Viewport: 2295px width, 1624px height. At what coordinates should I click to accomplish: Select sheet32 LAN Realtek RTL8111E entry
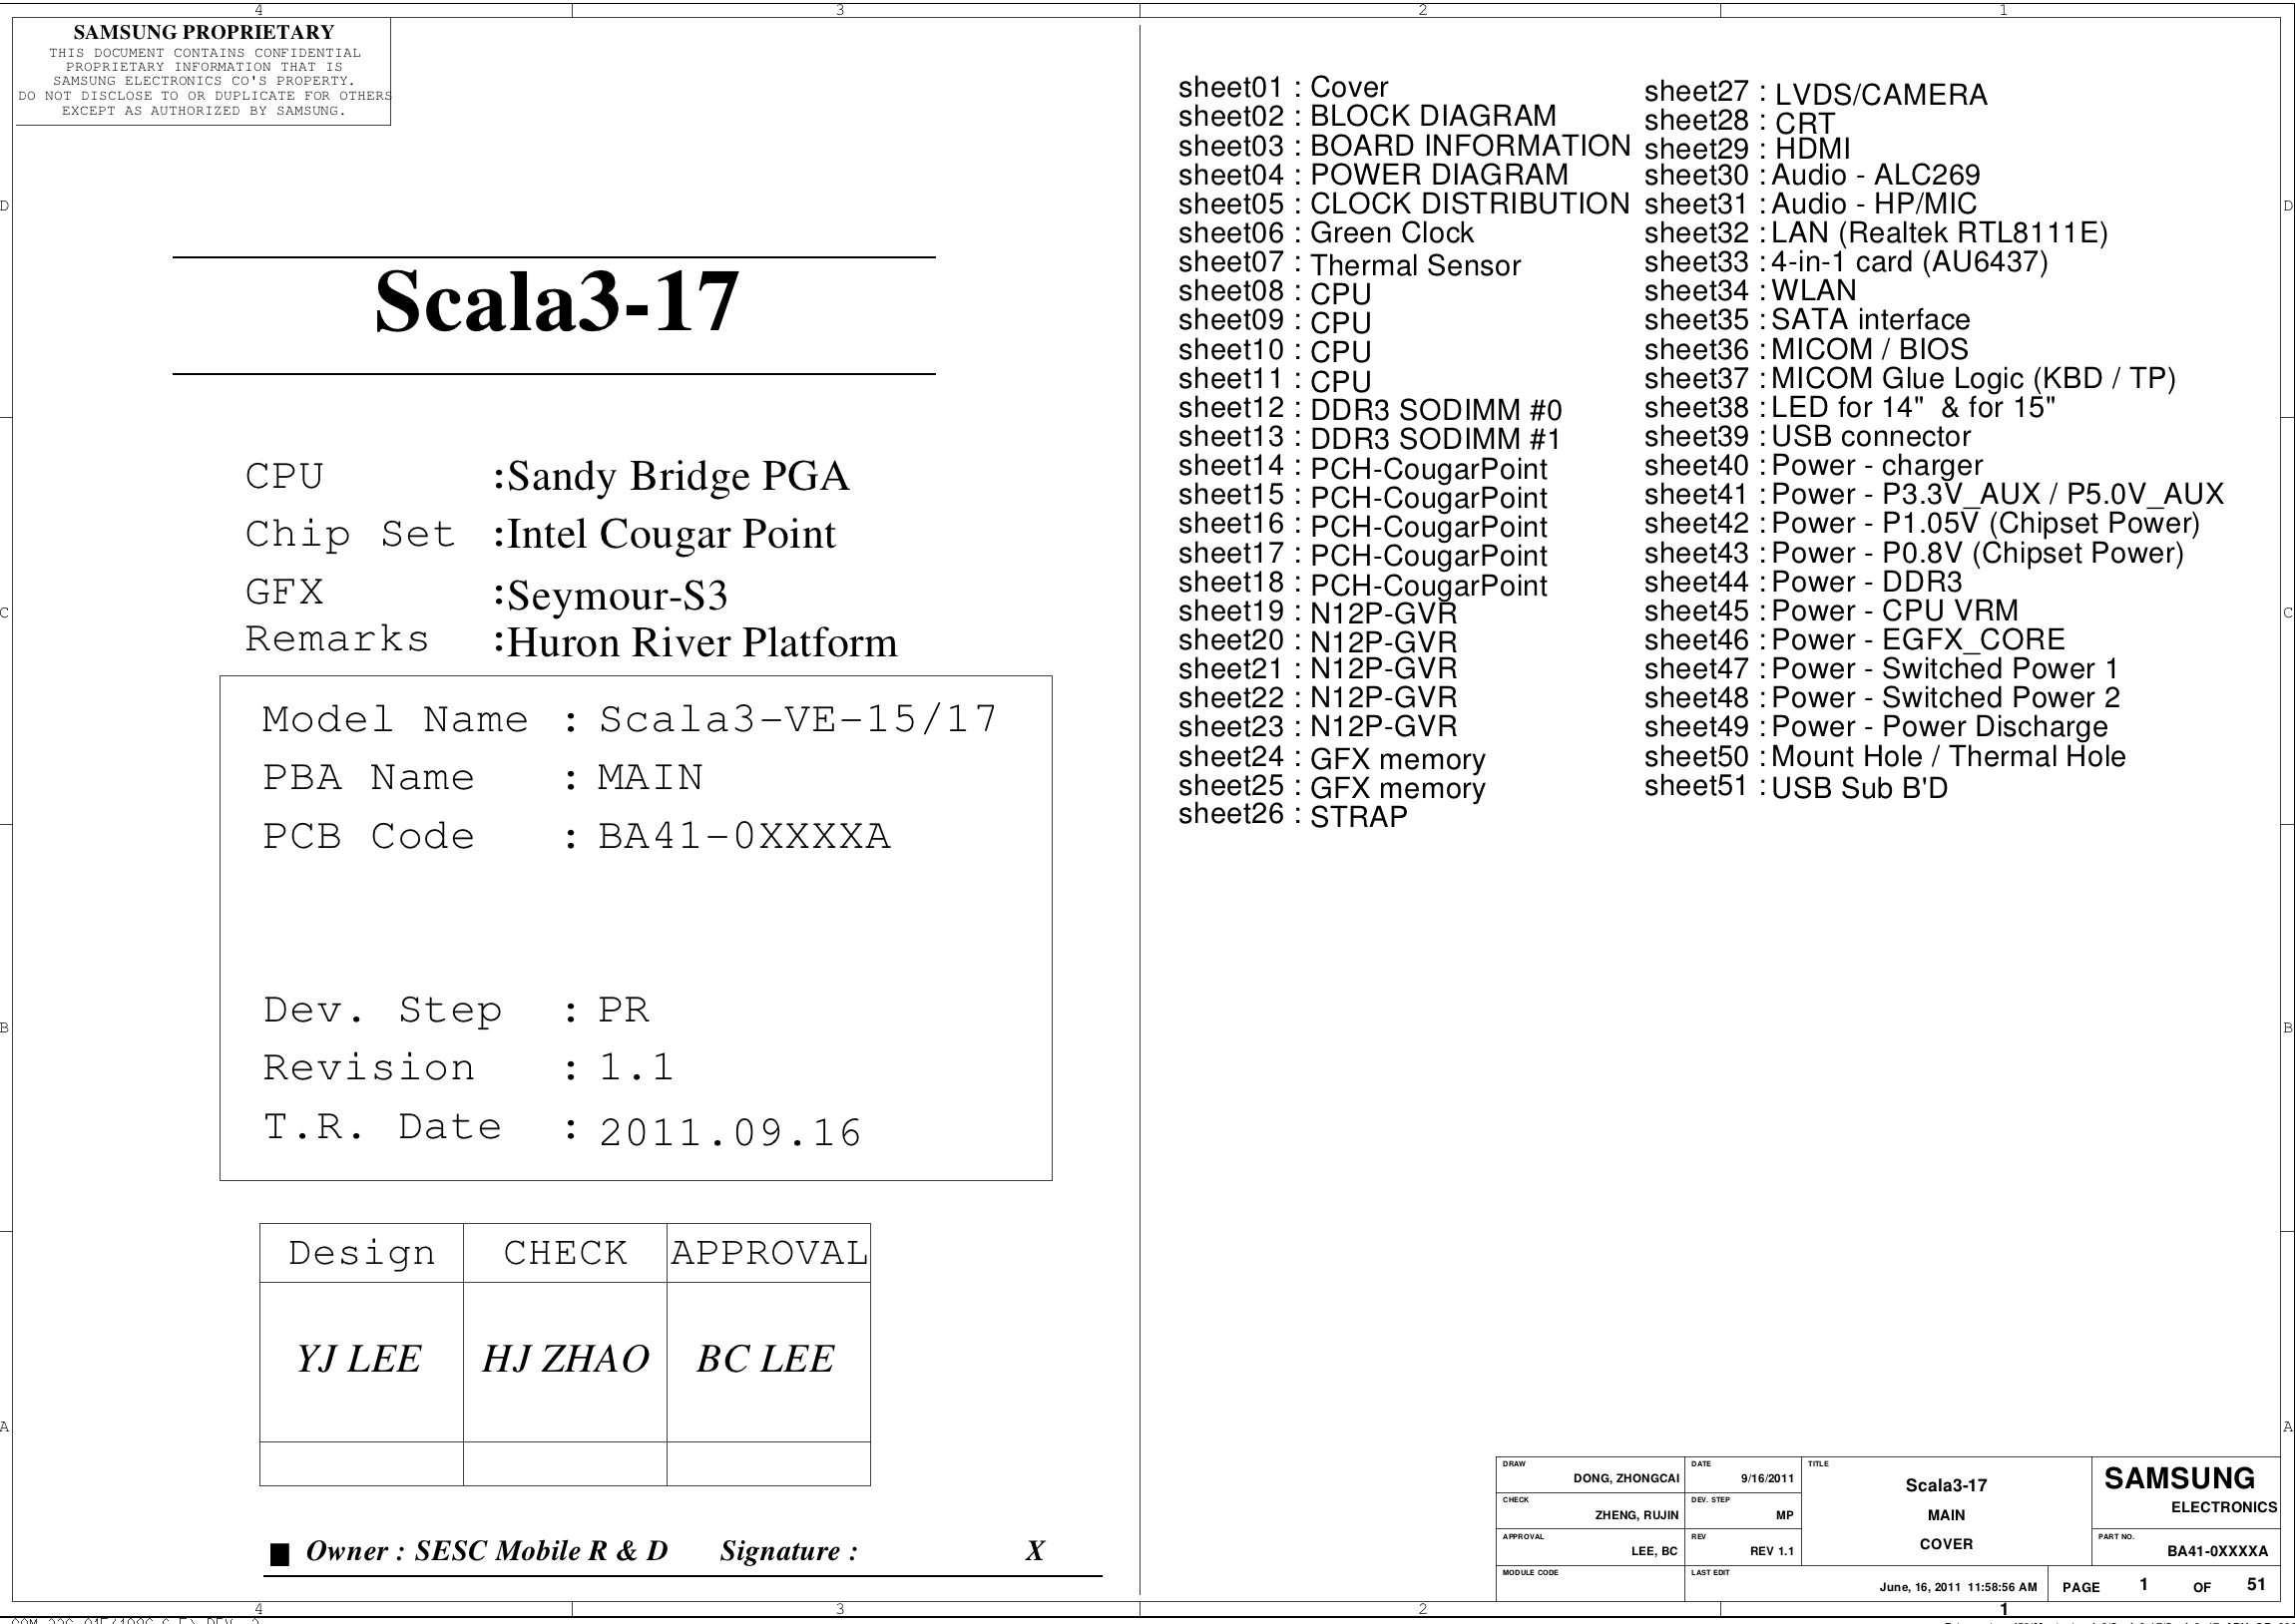pos(1875,233)
